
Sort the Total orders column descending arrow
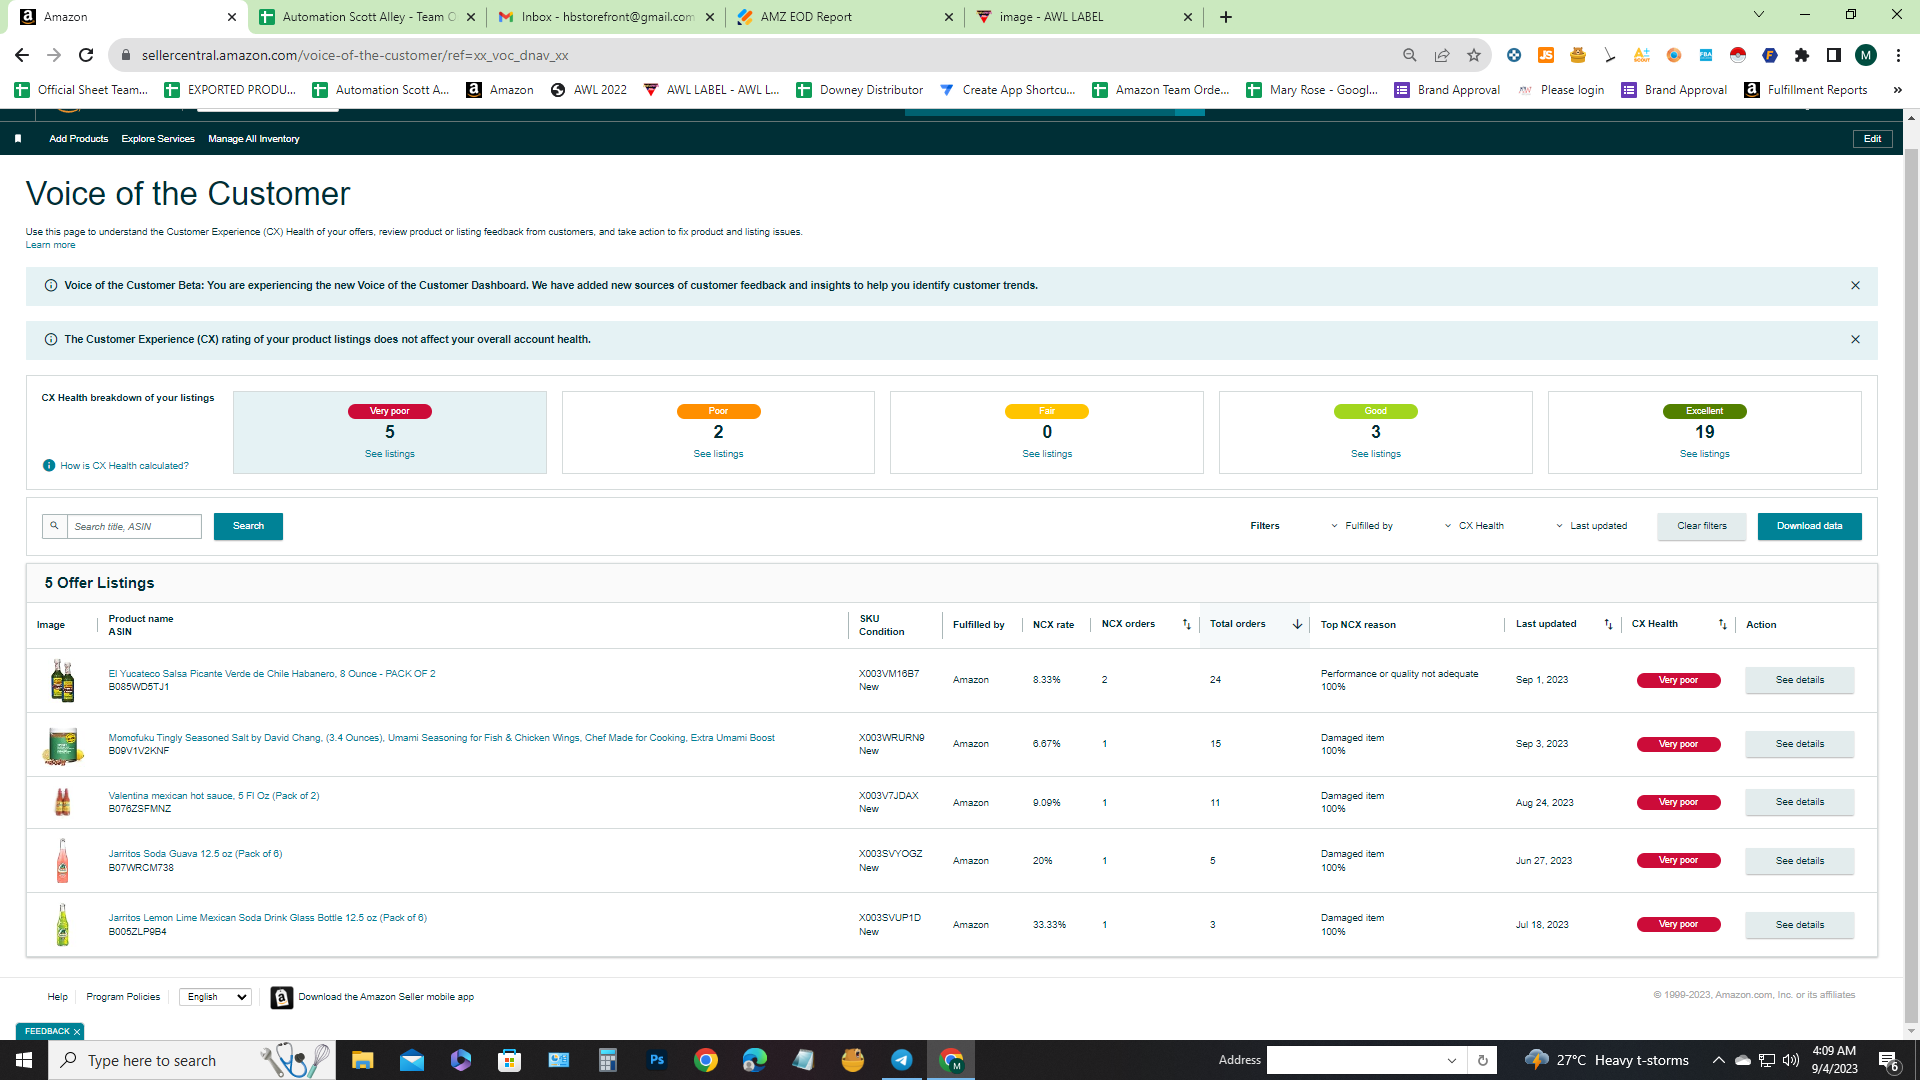(x=1297, y=624)
